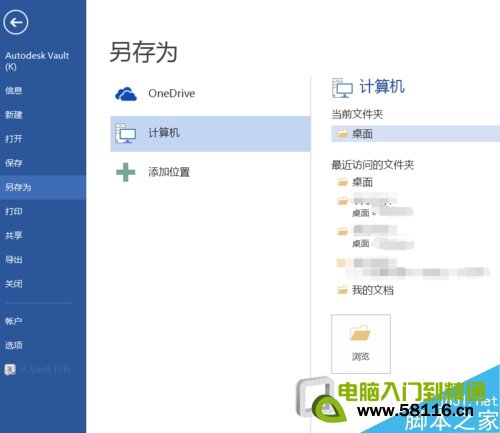Choose the 计算机 computer icon location
Screen dimensions: 500x433
click(125, 133)
